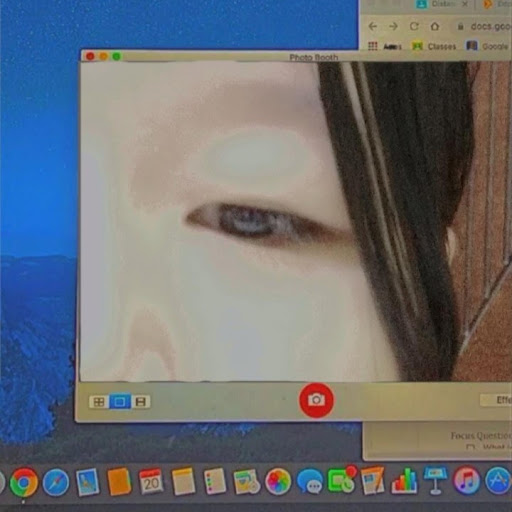
Task: Reload the page in the browser window
Action: 414,26
